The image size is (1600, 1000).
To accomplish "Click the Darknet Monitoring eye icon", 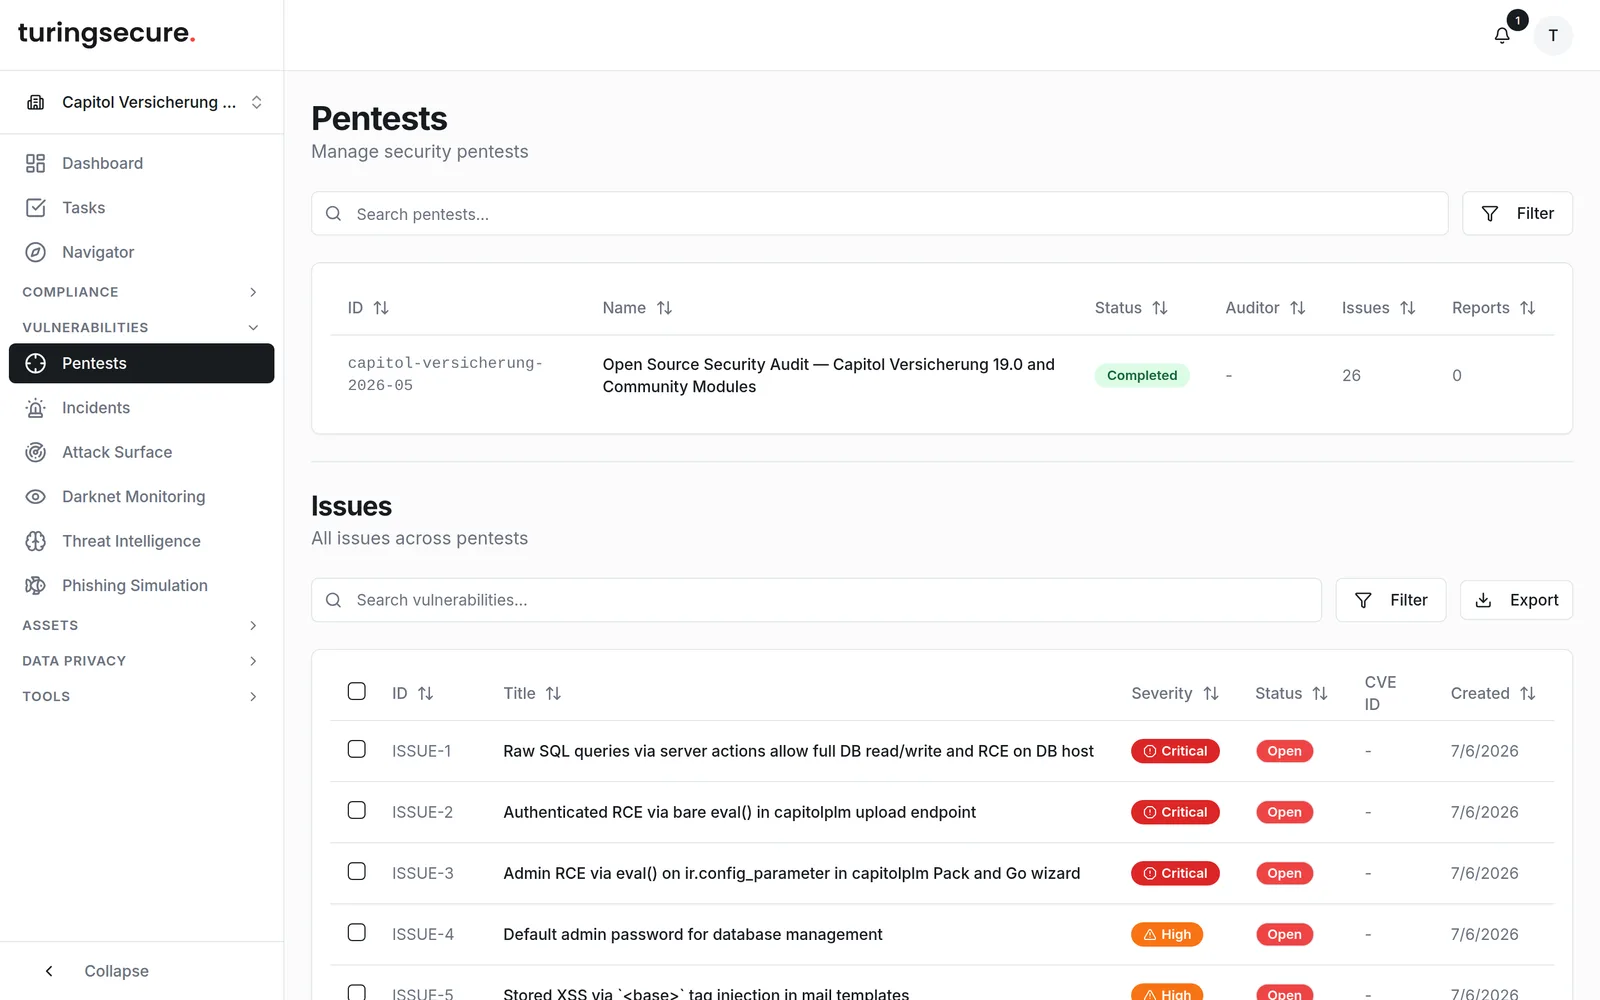I will pyautogui.click(x=36, y=497).
